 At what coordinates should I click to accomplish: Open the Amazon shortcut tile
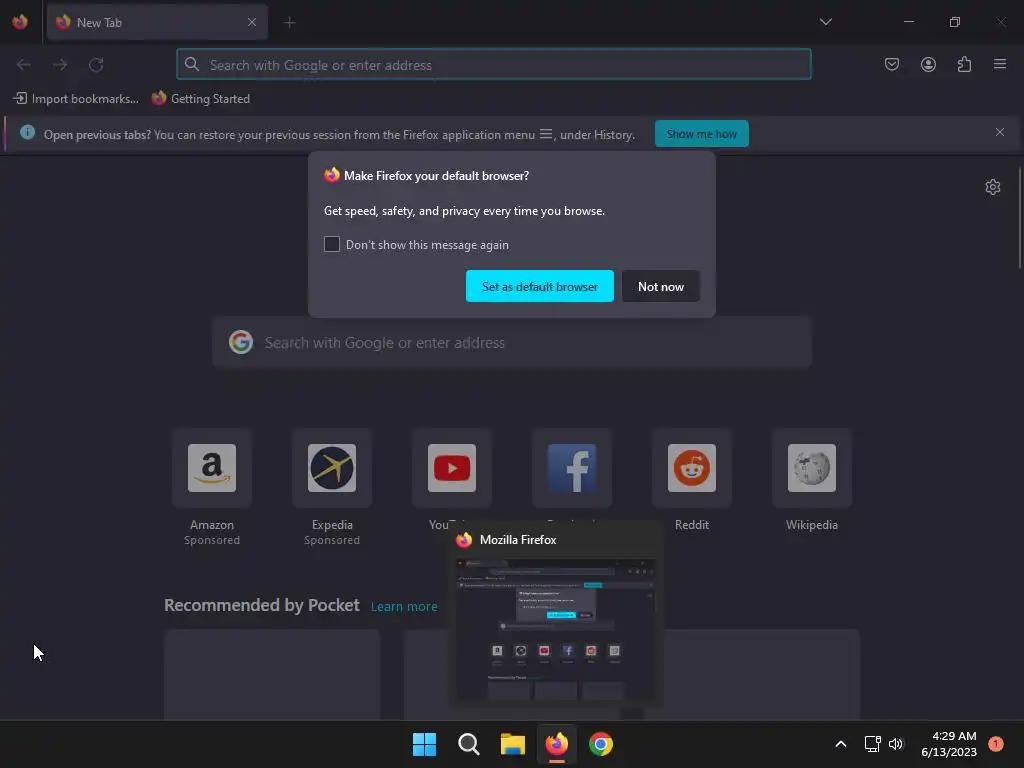pyautogui.click(x=212, y=468)
